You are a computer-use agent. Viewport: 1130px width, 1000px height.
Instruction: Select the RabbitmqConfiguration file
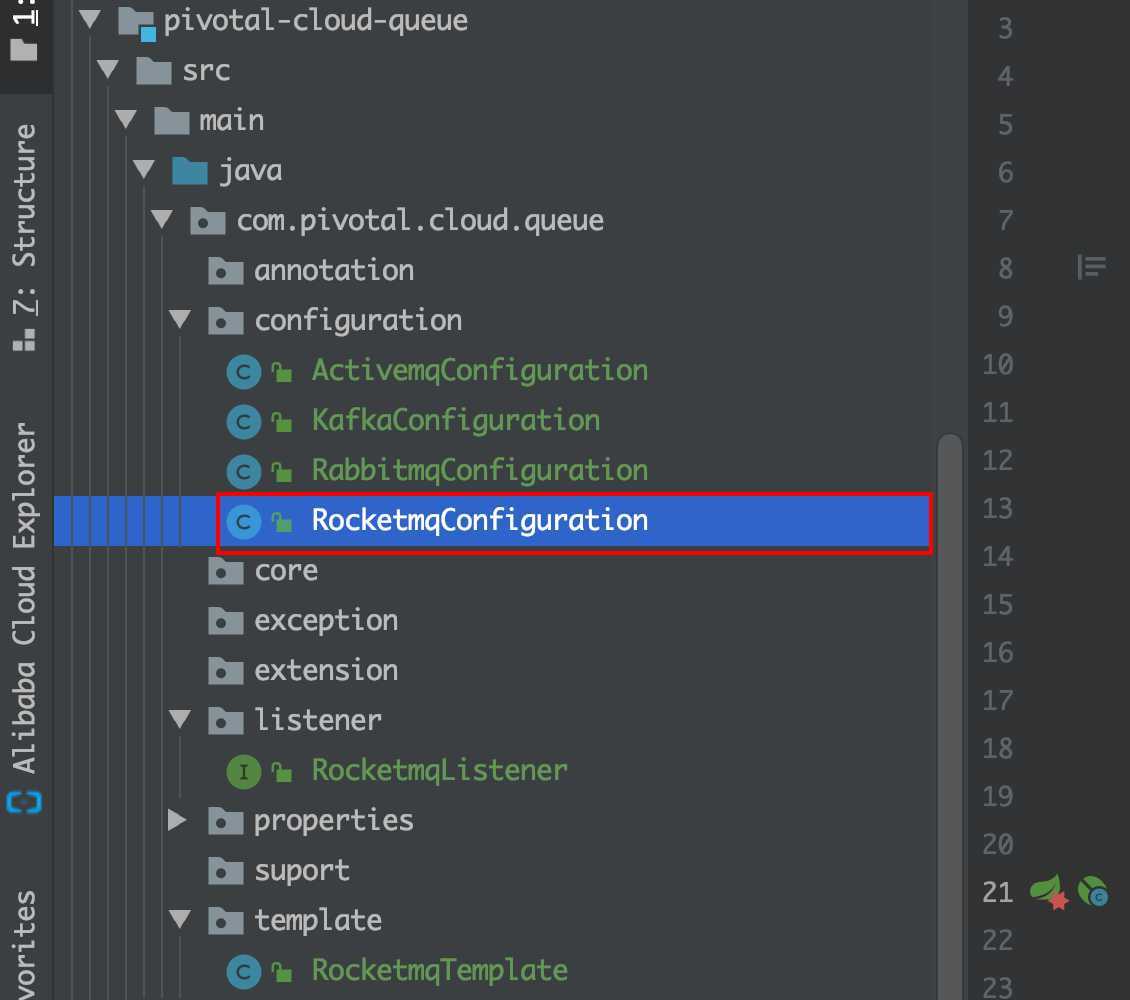coord(479,471)
